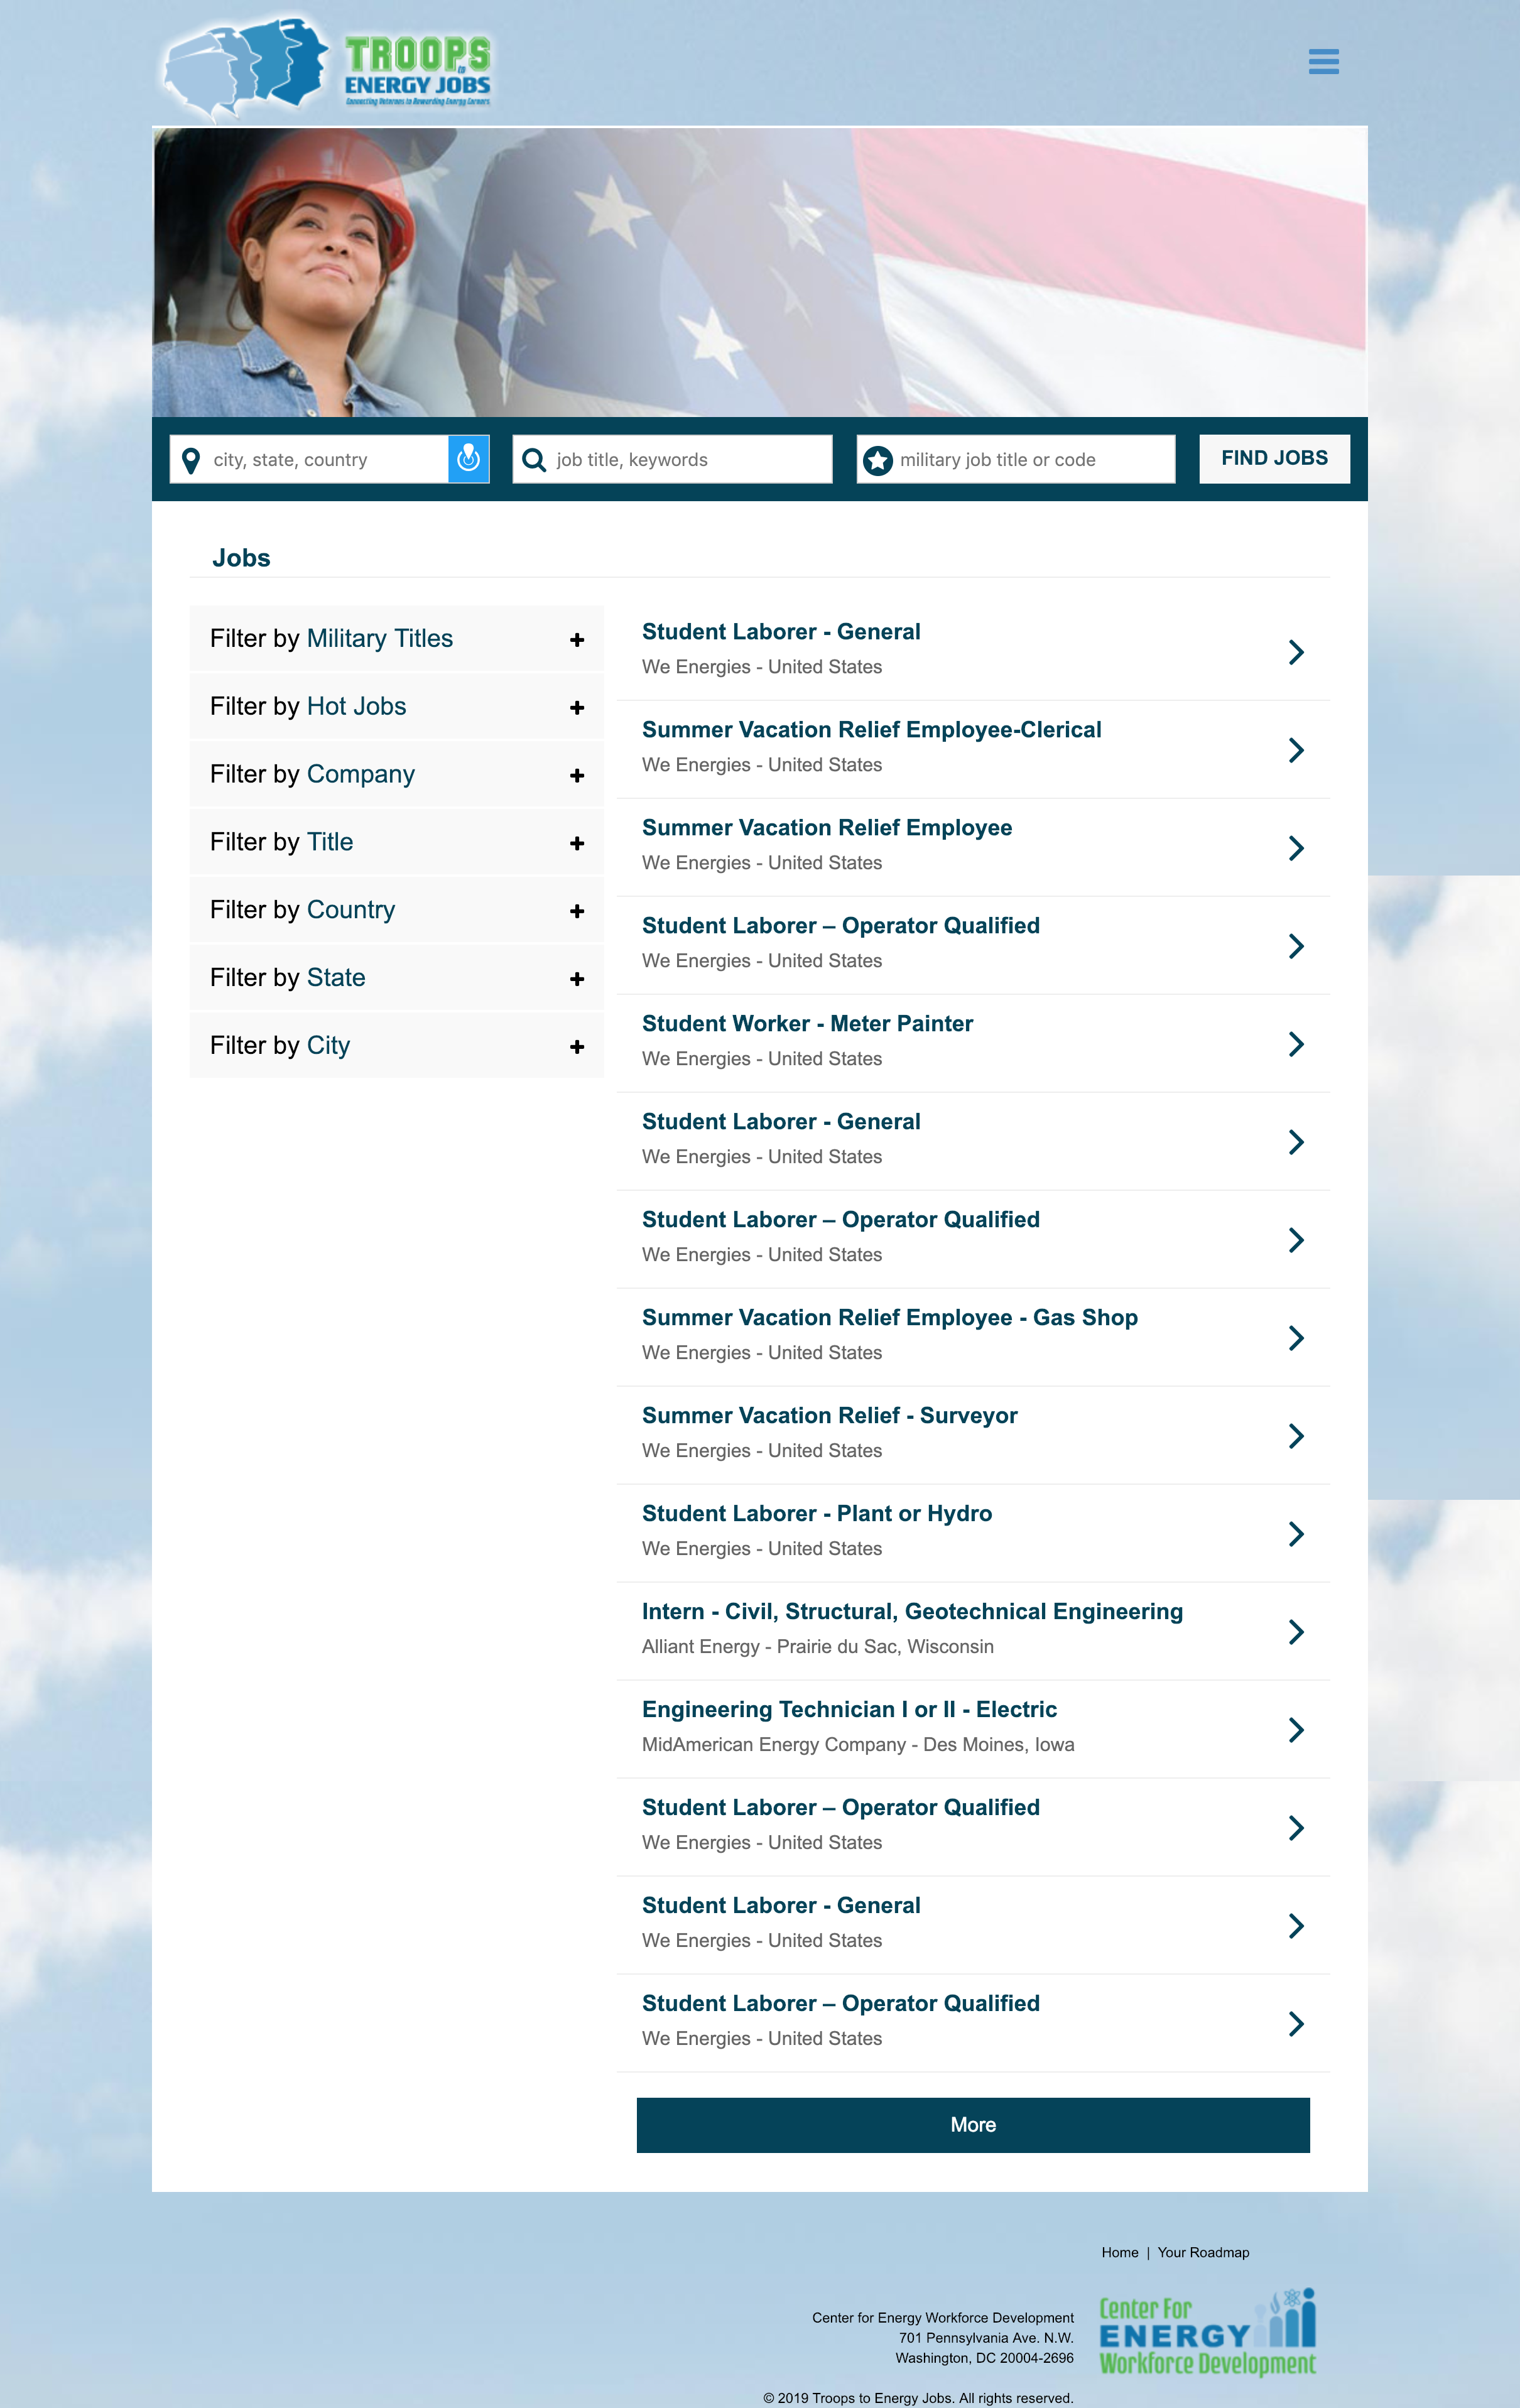Screen dimensions: 1520x2408
Task: Open Student Laborer - Plant or Hydro job
Action: click(816, 1514)
